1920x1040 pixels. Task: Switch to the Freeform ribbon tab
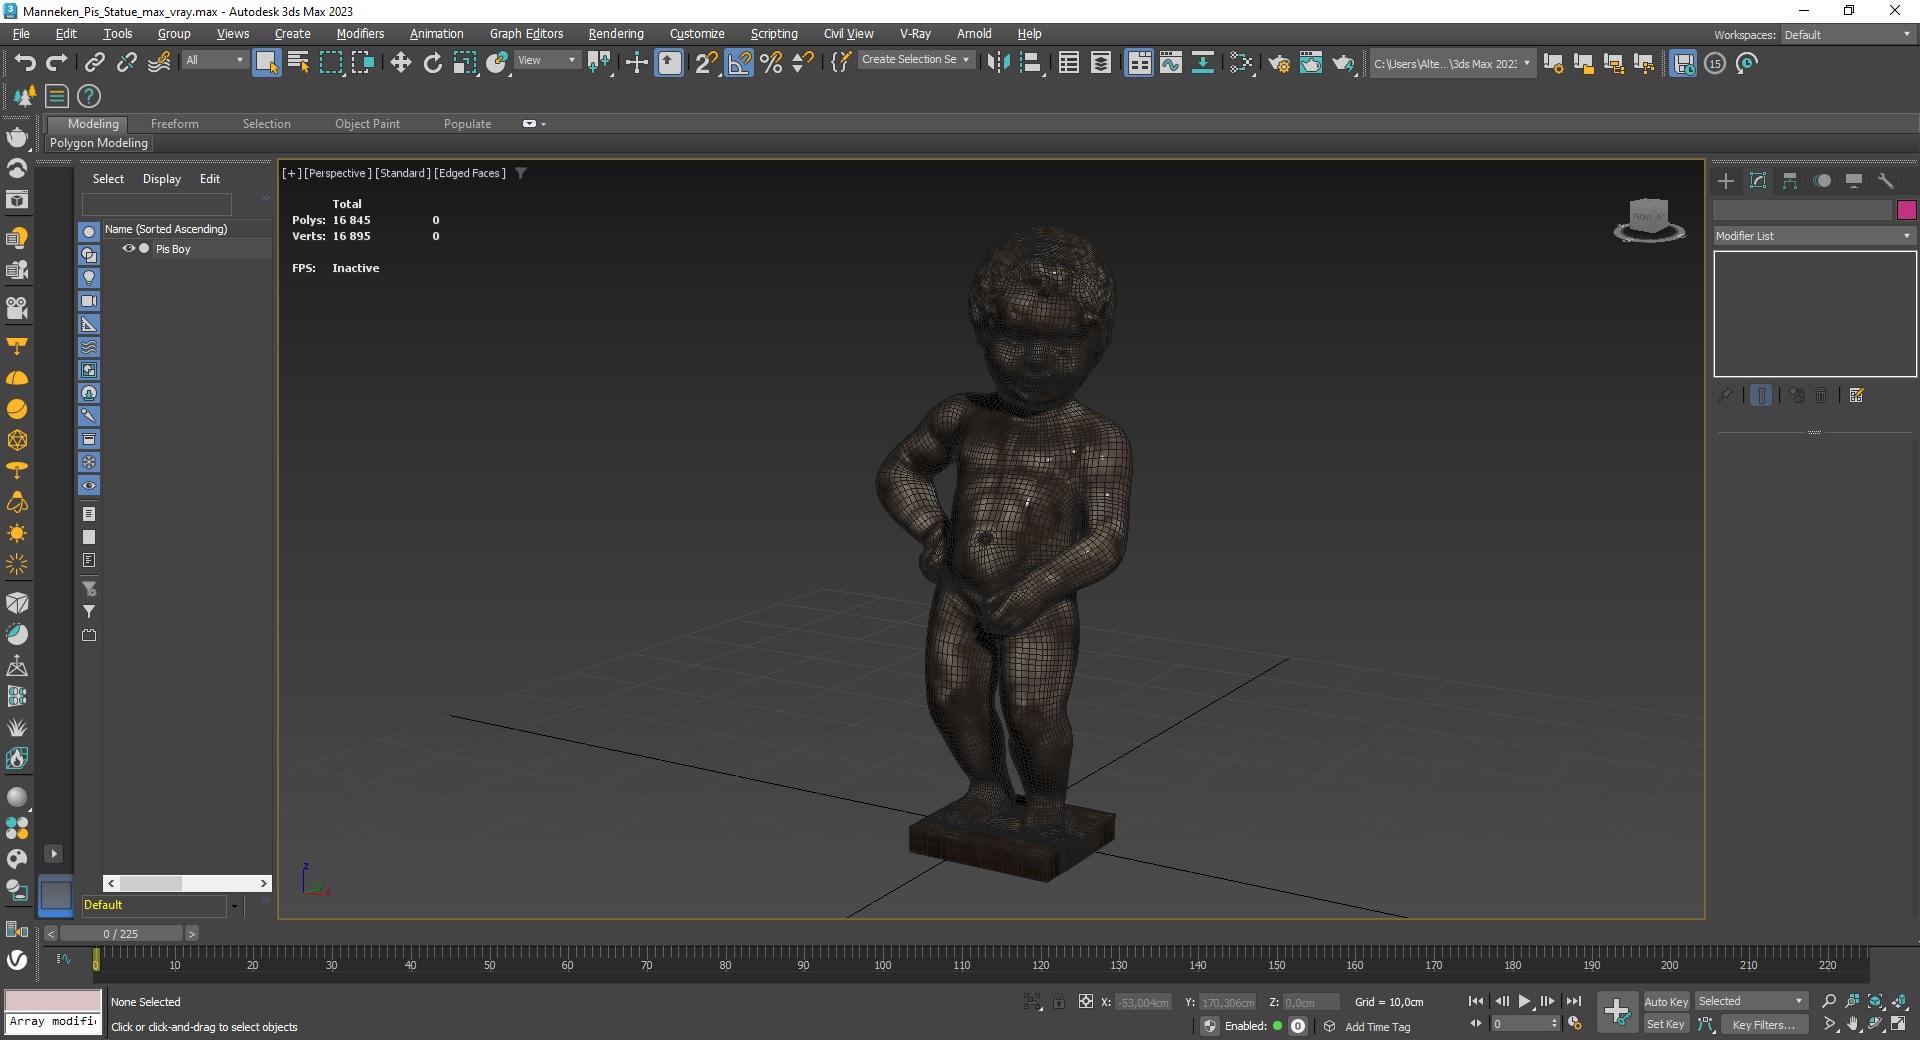tap(175, 124)
